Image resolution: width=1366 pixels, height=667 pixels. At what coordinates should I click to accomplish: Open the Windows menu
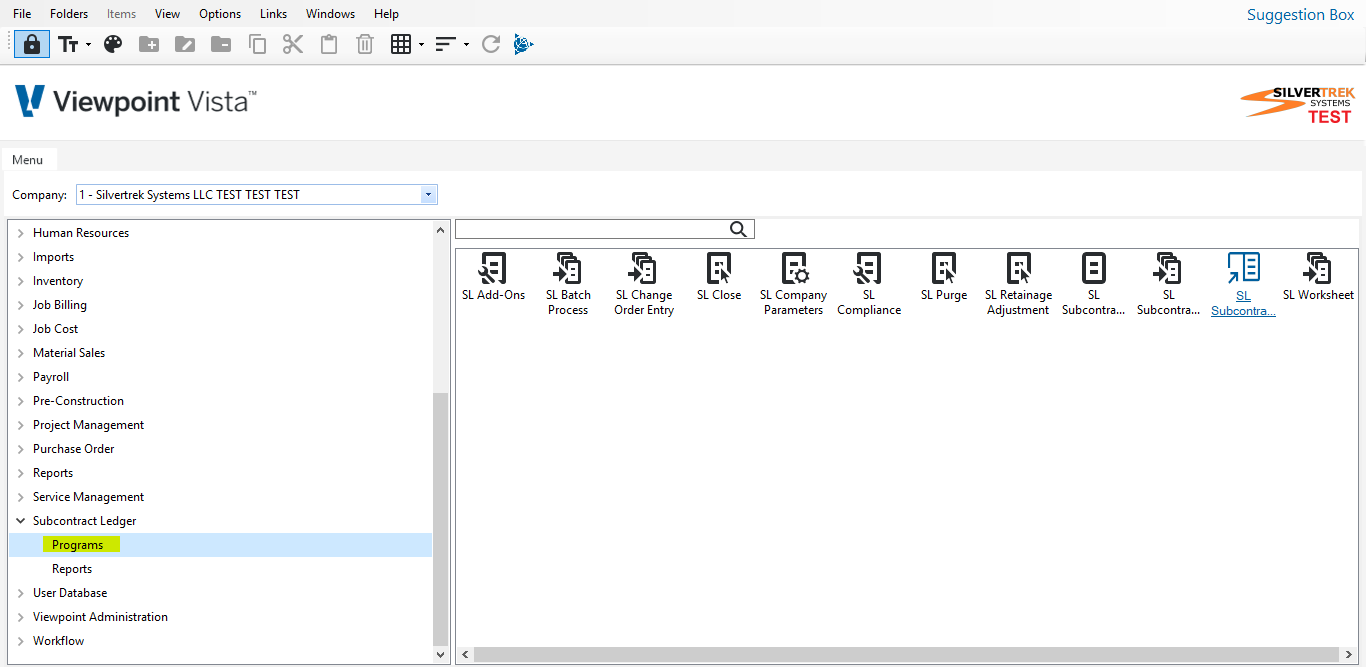coord(330,14)
